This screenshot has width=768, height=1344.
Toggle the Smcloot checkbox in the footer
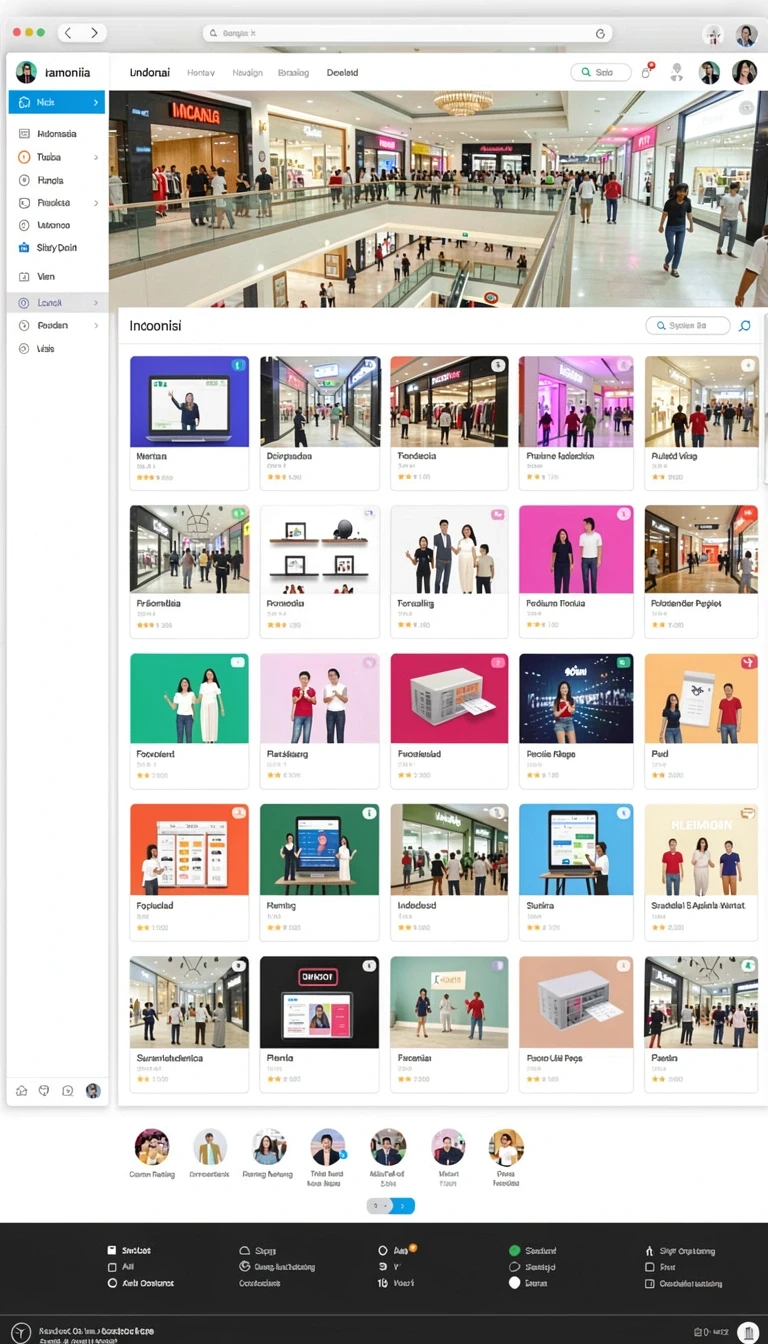pyautogui.click(x=112, y=1250)
